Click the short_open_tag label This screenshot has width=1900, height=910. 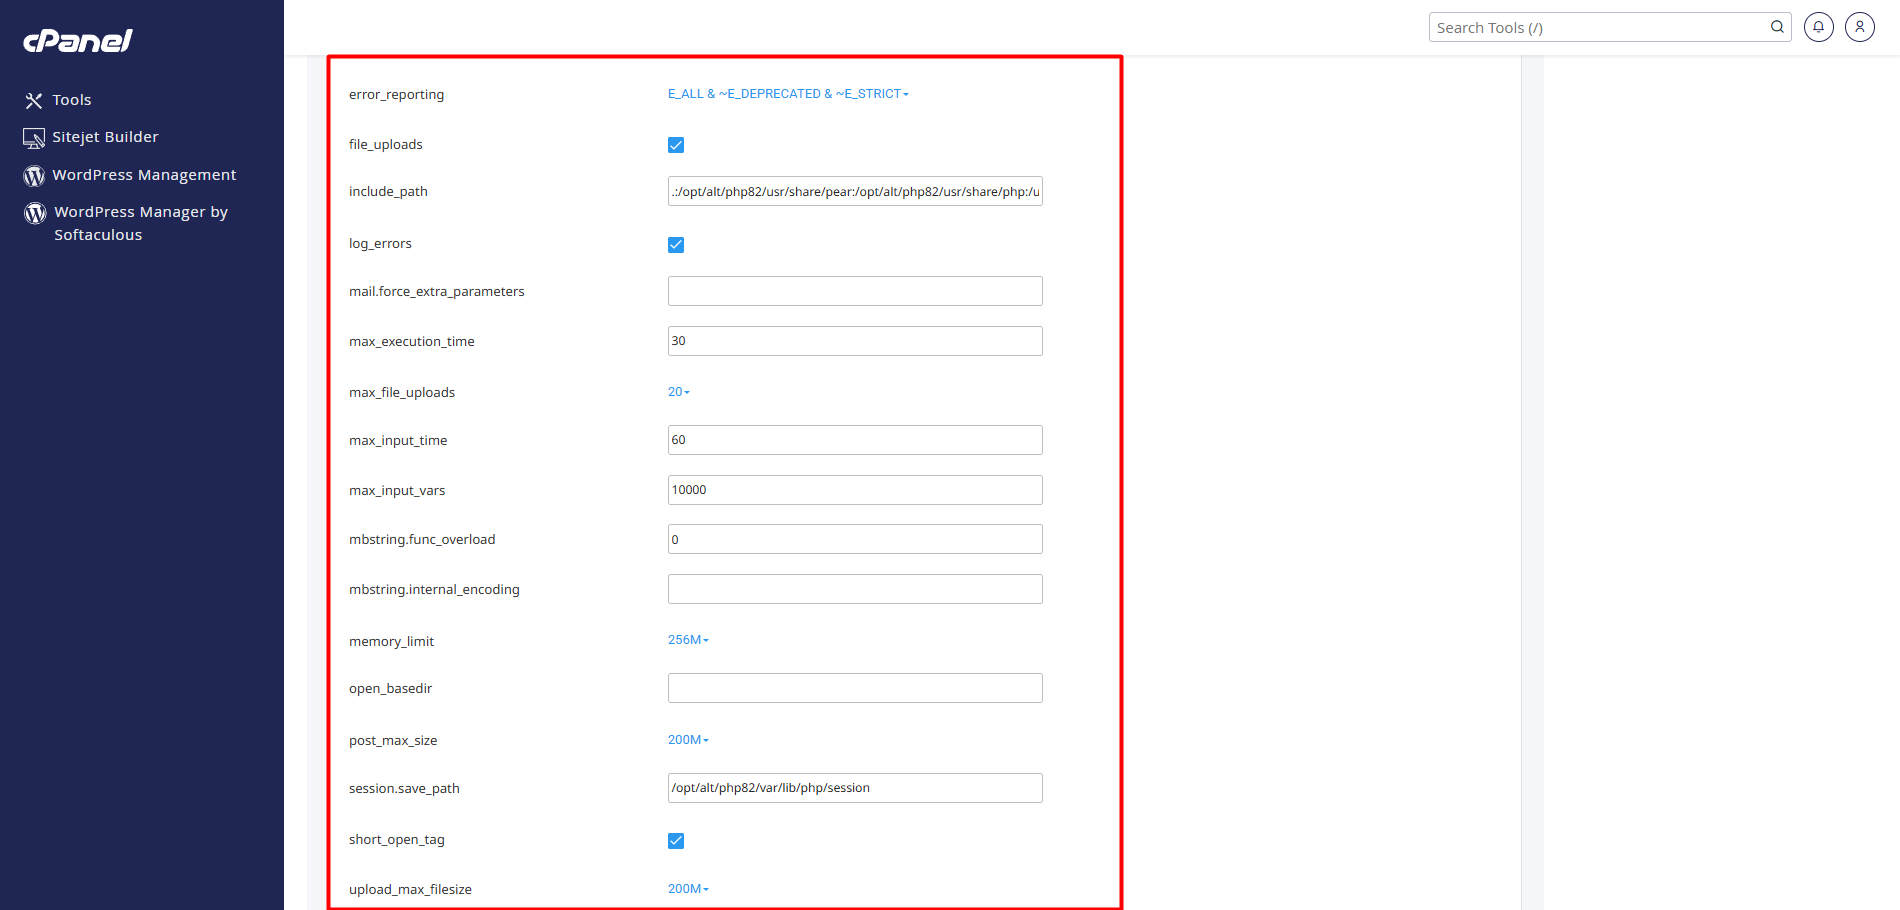click(x=396, y=840)
